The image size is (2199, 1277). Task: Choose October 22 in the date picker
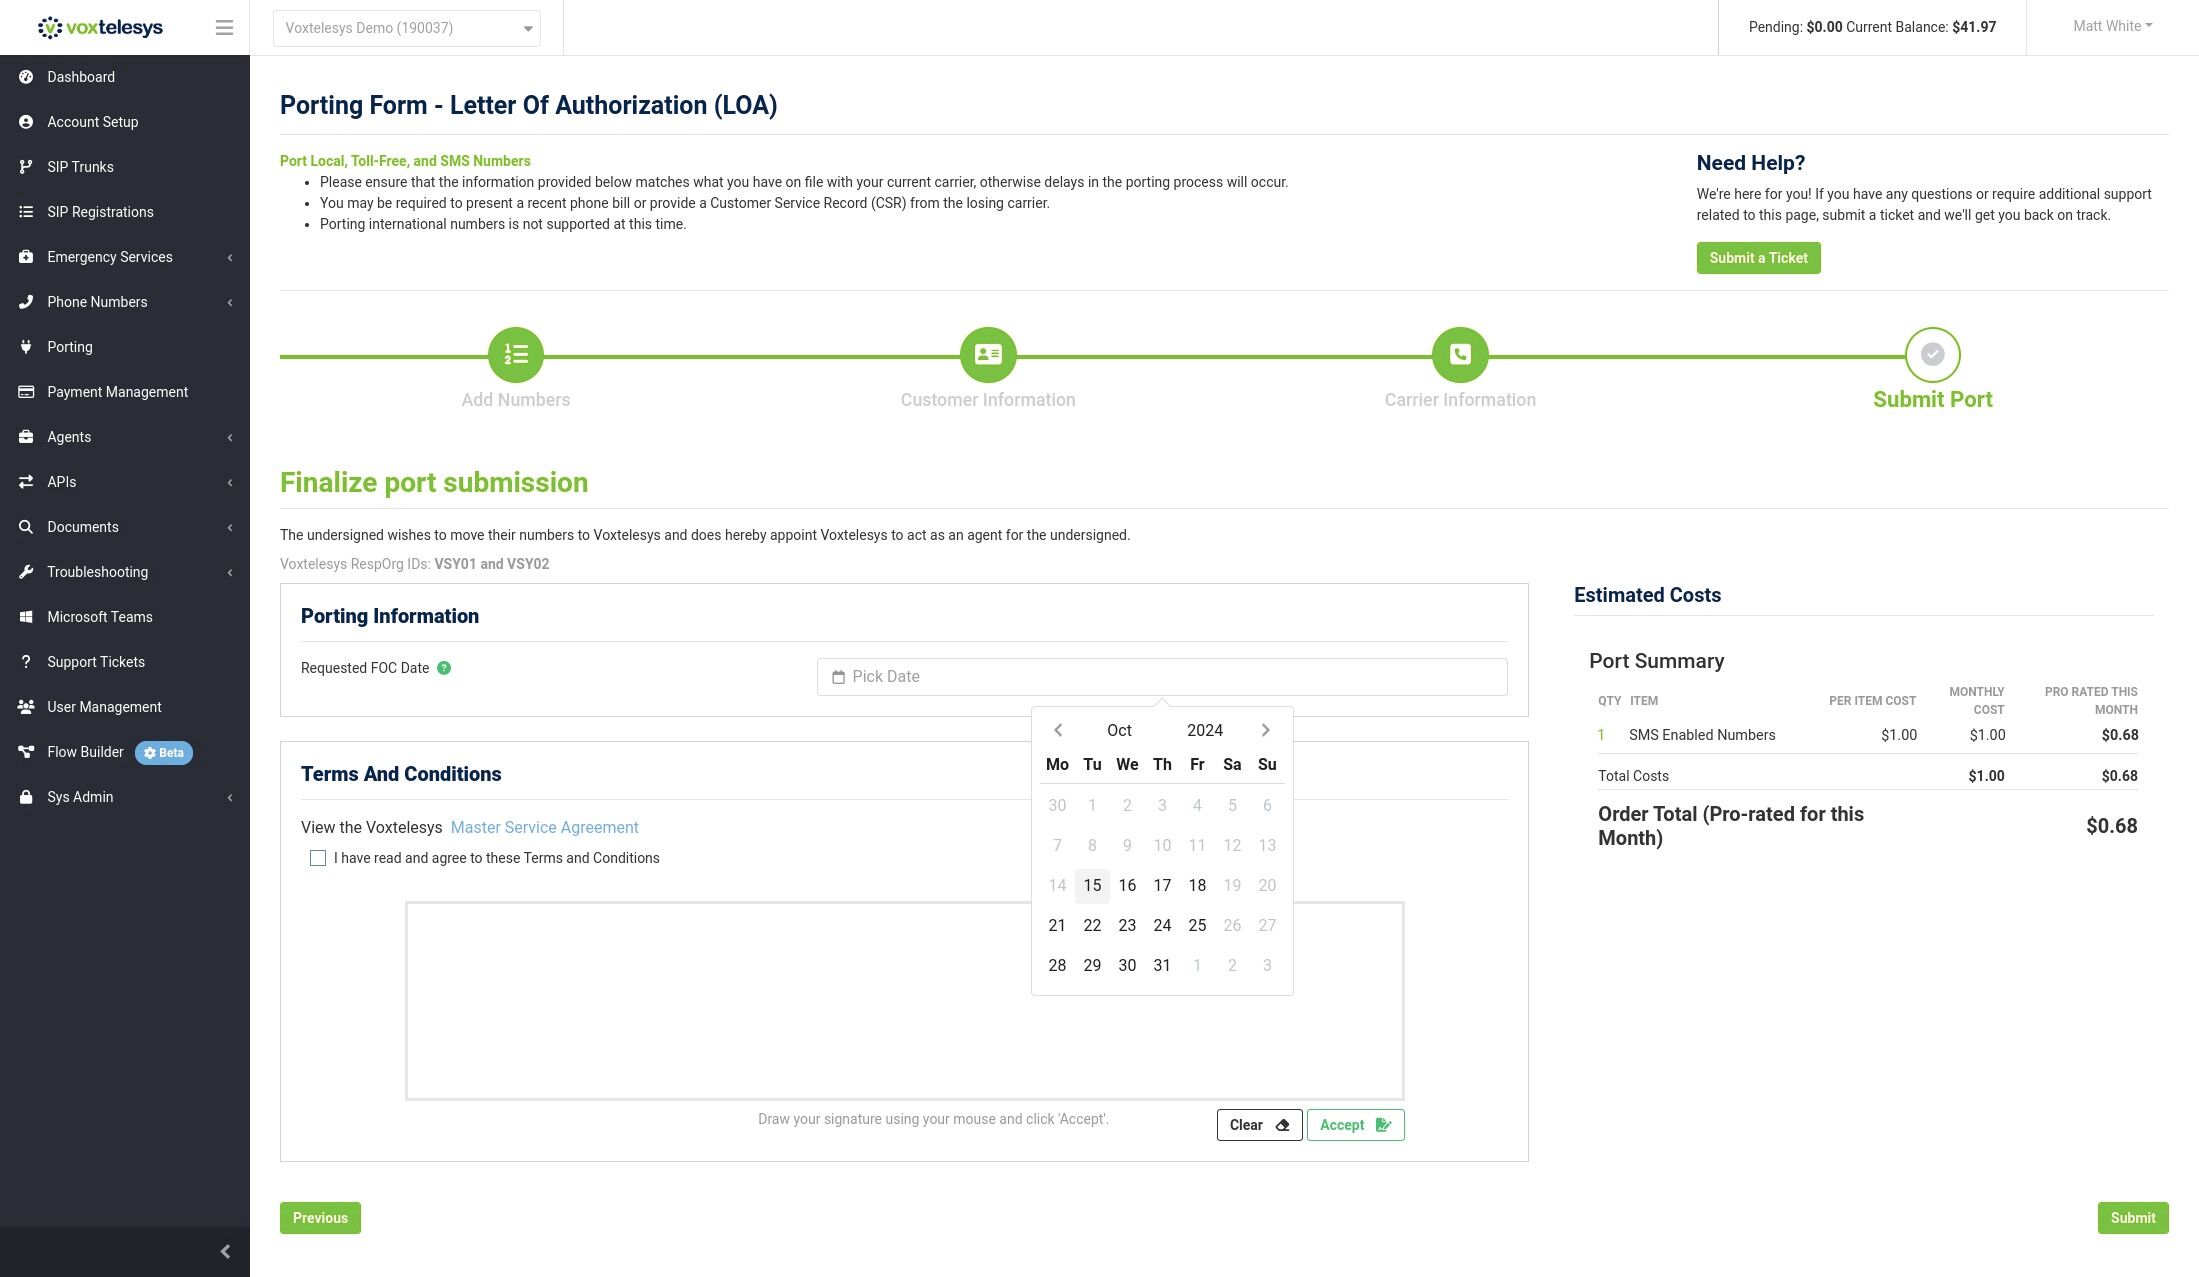(1092, 926)
